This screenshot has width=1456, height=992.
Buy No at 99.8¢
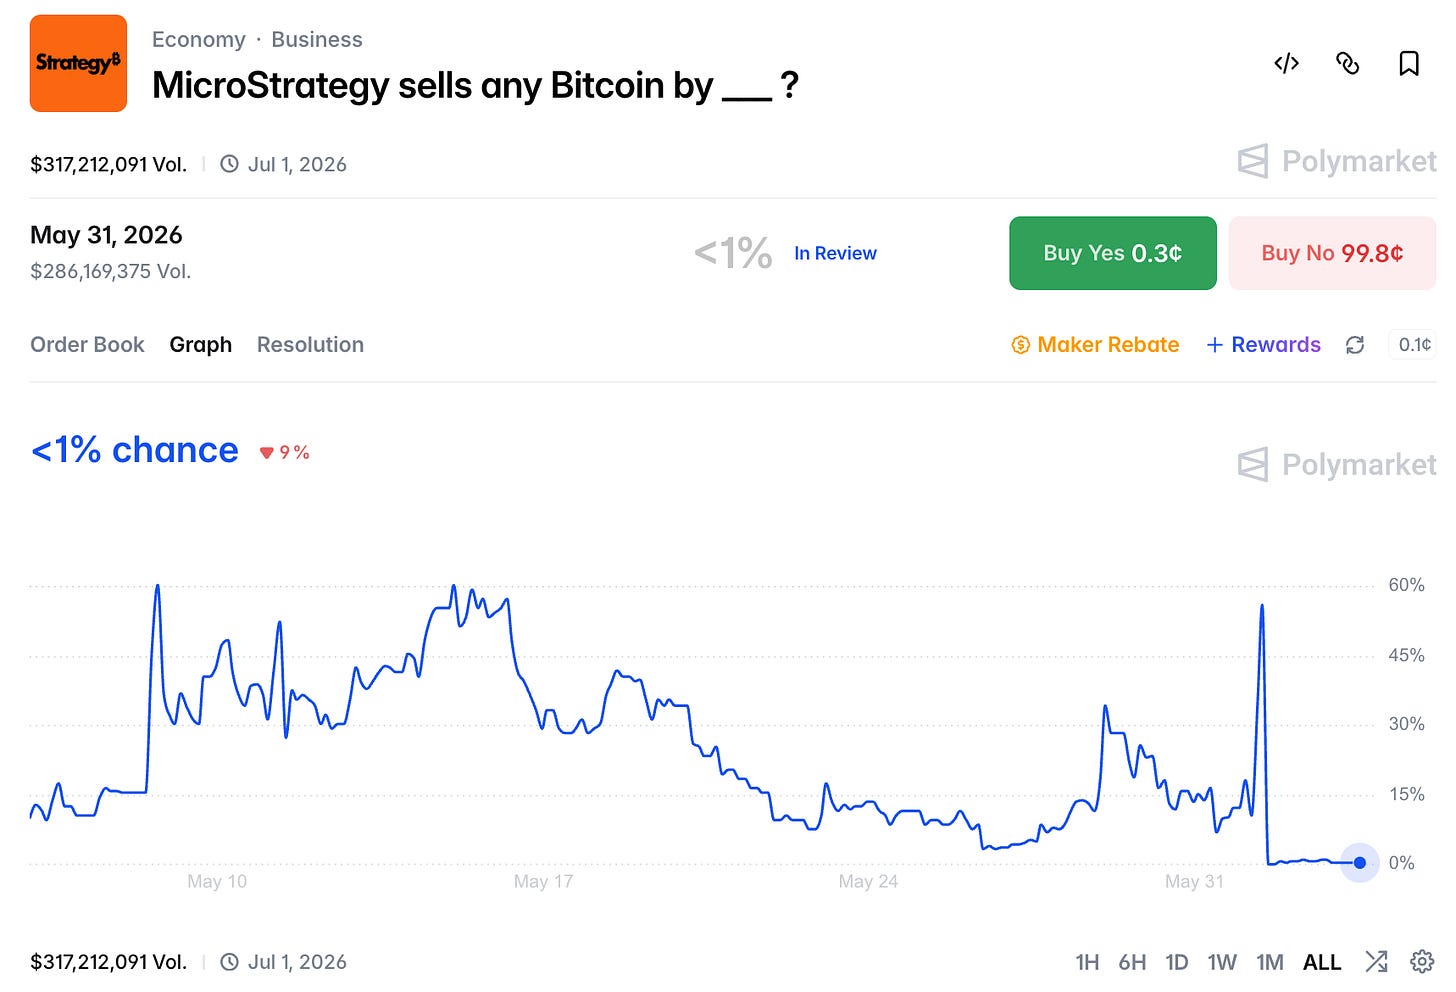click(x=1332, y=253)
